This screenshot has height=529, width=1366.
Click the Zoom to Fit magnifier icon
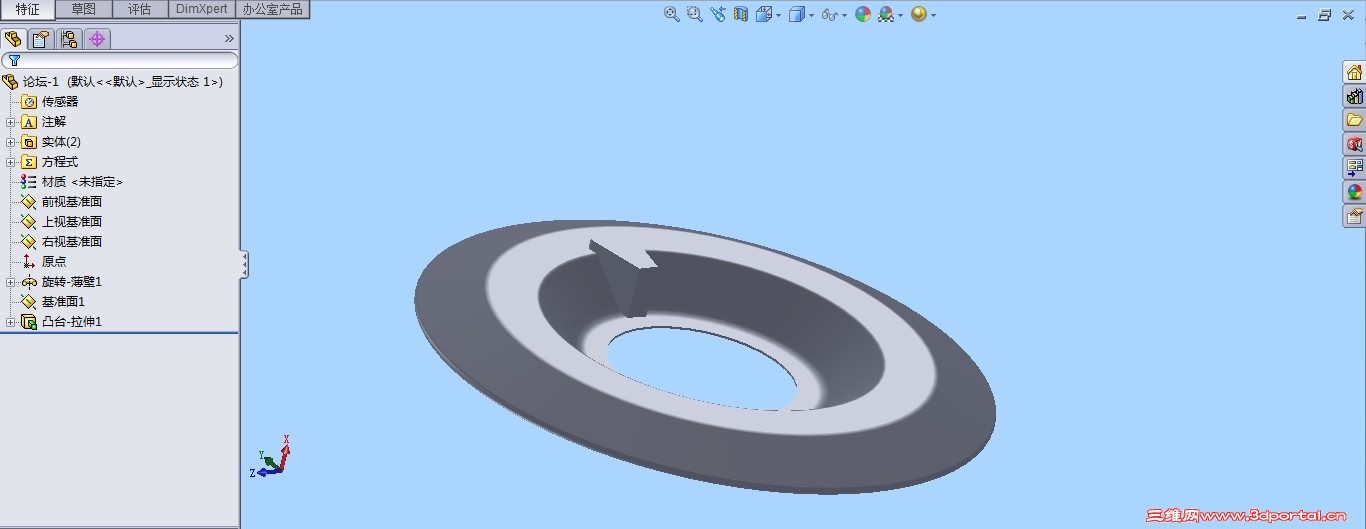coord(672,14)
